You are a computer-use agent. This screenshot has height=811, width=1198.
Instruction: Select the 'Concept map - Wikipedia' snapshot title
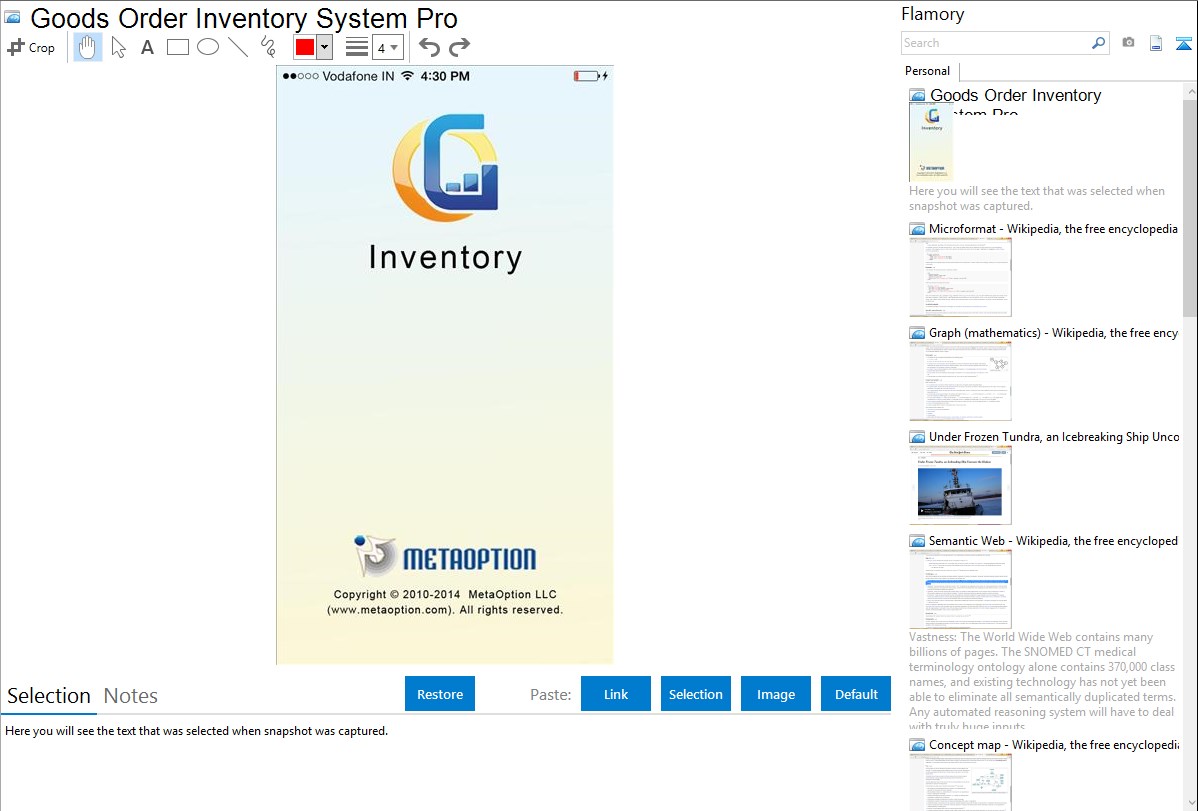click(x=1054, y=744)
